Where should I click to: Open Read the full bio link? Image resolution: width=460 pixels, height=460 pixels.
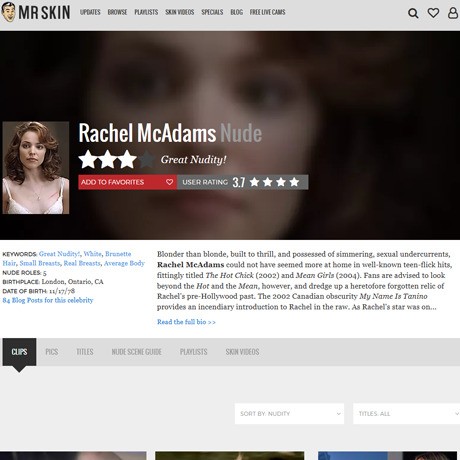(186, 322)
